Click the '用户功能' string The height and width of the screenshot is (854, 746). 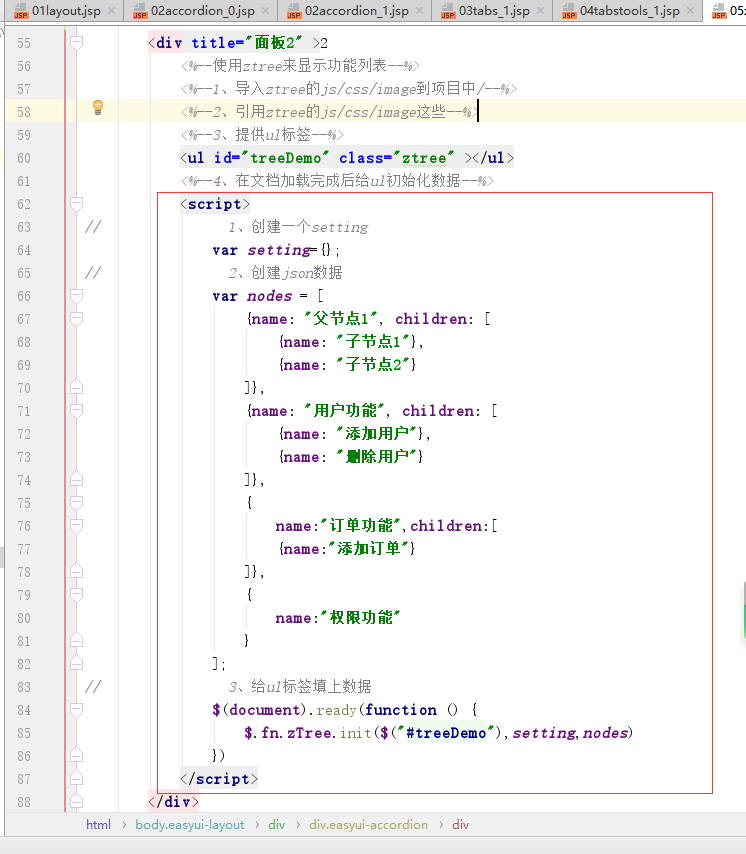click(345, 411)
